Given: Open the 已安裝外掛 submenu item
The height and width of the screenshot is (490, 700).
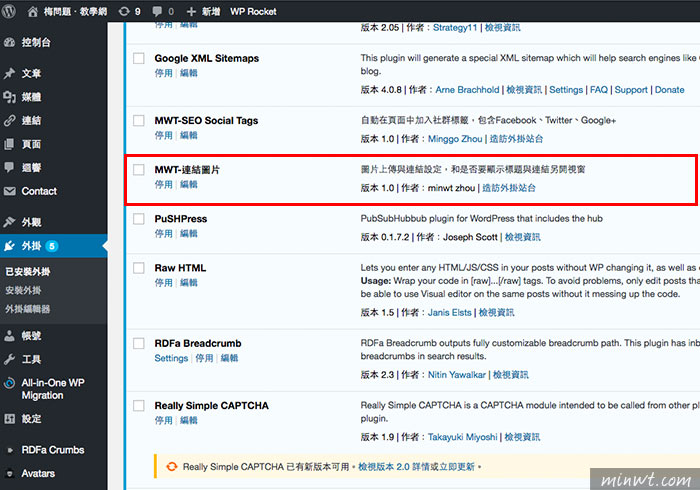Looking at the screenshot, I should click(x=28, y=272).
